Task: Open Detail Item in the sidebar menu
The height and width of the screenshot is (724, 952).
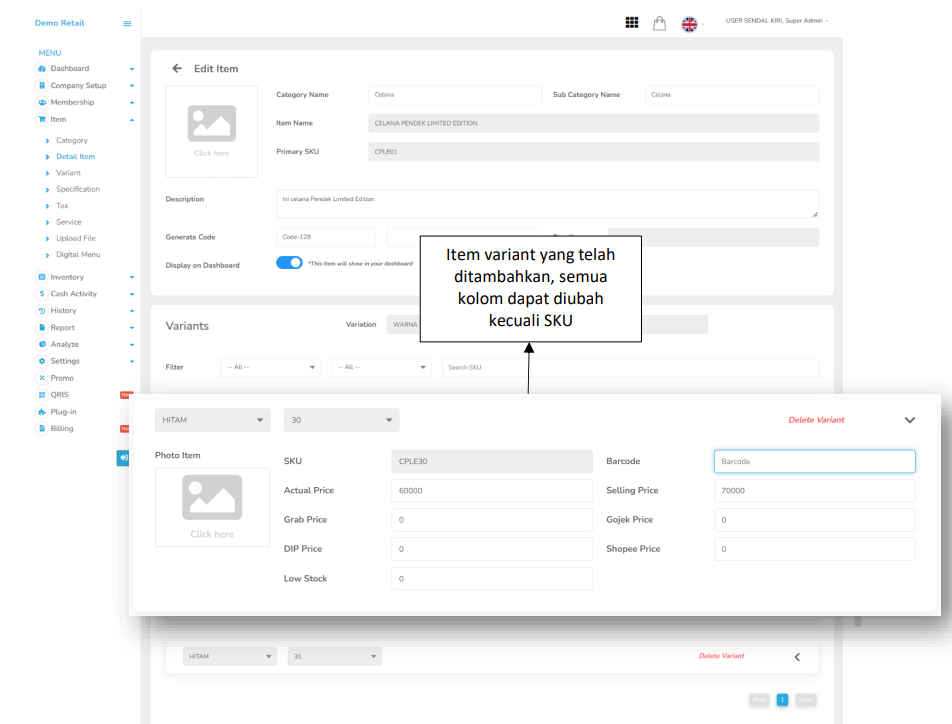Action: [75, 157]
